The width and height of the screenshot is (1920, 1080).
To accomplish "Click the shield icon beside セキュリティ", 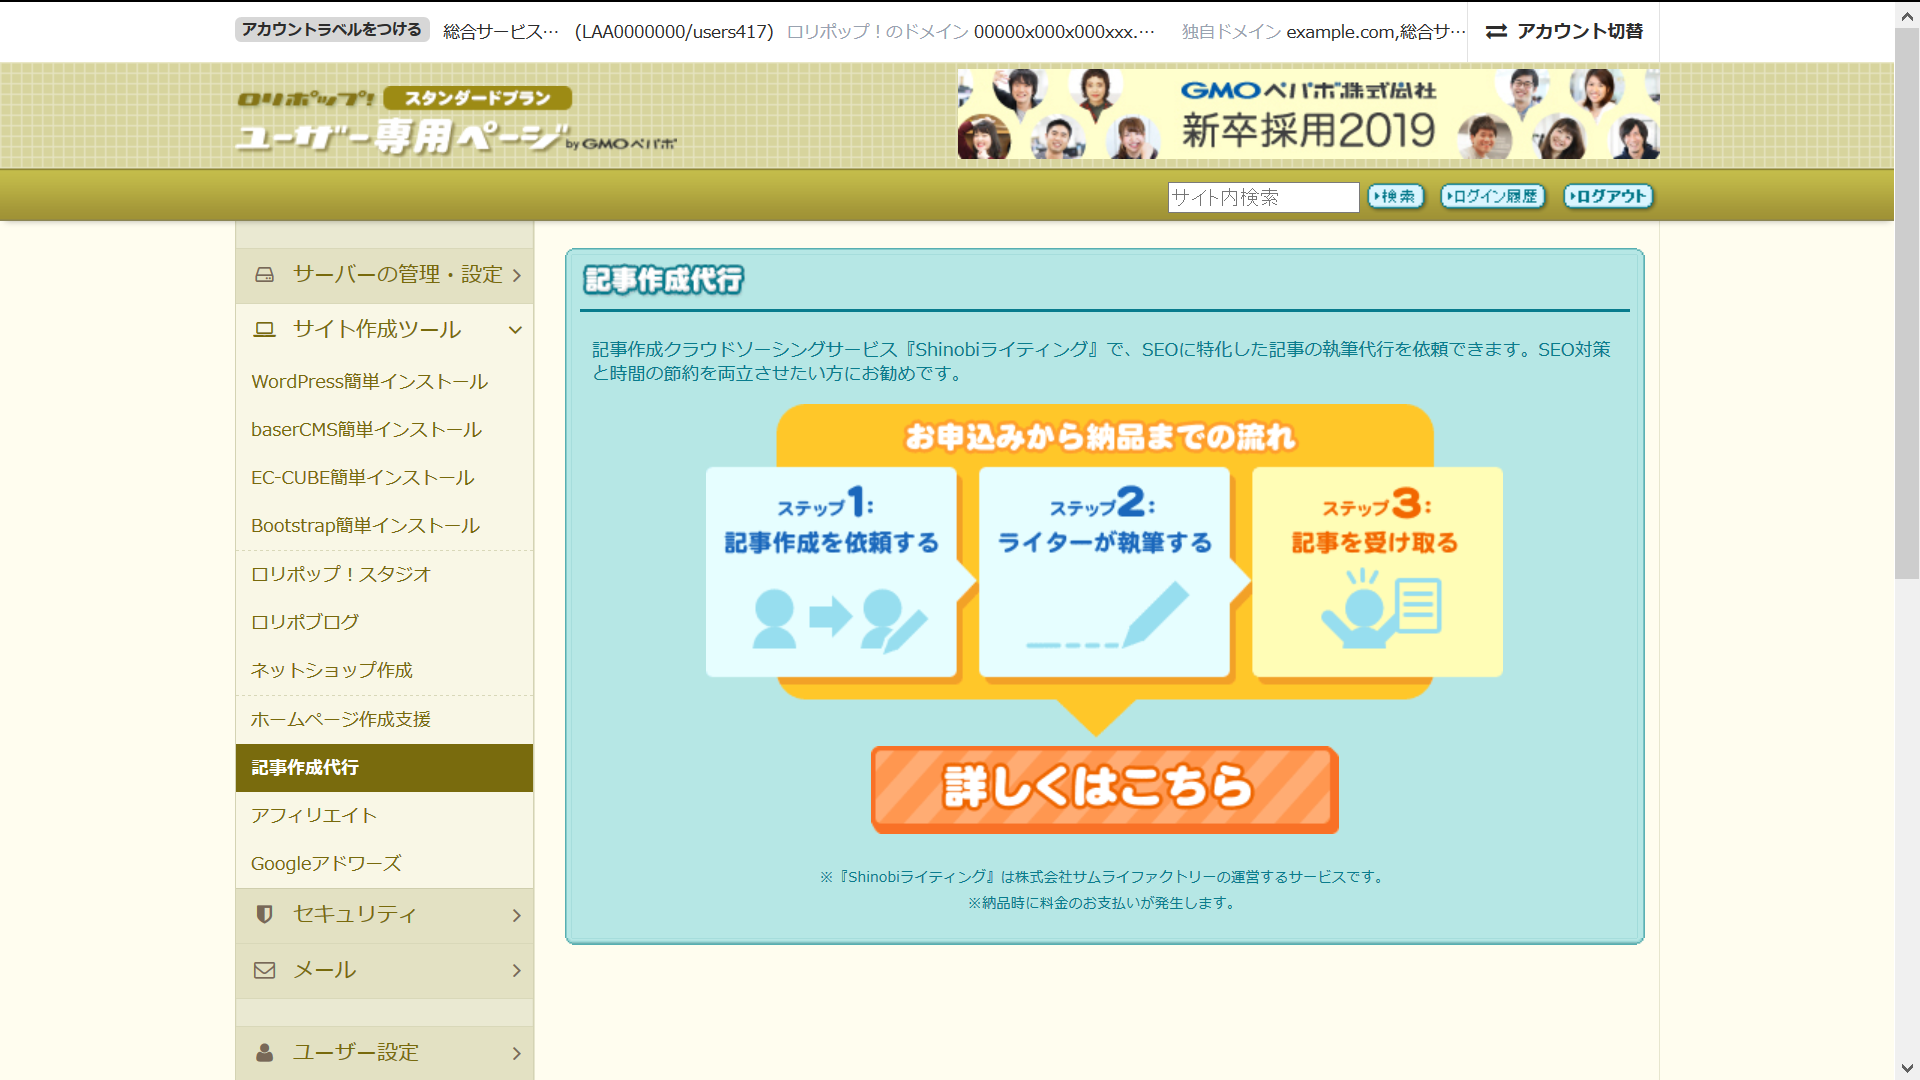I will click(264, 914).
